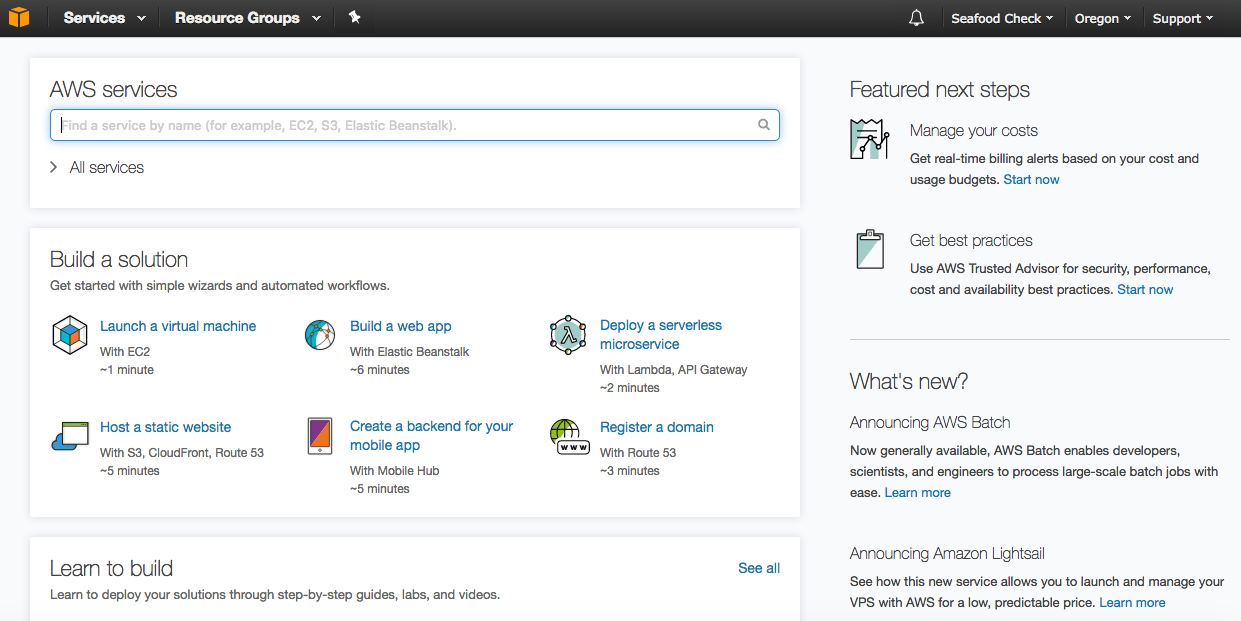Click the "What's new?" heading
This screenshot has height=621, width=1241.
[x=909, y=381]
